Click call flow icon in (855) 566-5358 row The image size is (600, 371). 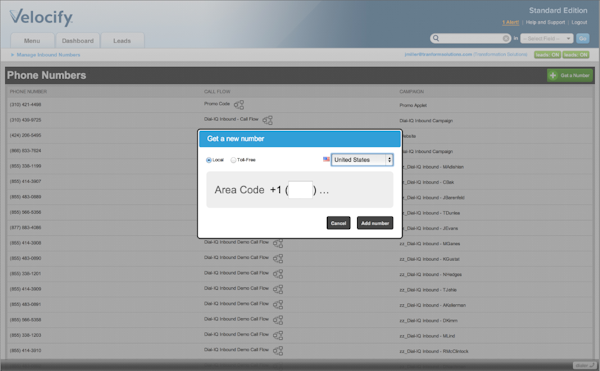tap(278, 320)
